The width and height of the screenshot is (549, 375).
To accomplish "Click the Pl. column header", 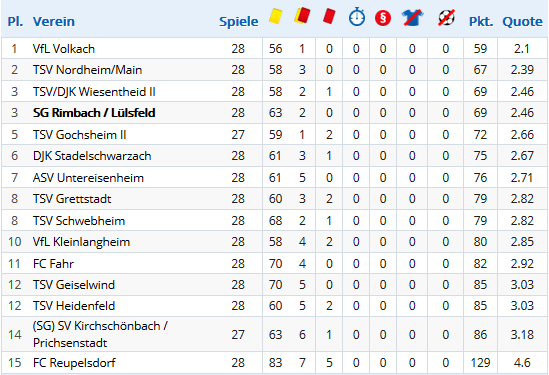I will [x=15, y=22].
